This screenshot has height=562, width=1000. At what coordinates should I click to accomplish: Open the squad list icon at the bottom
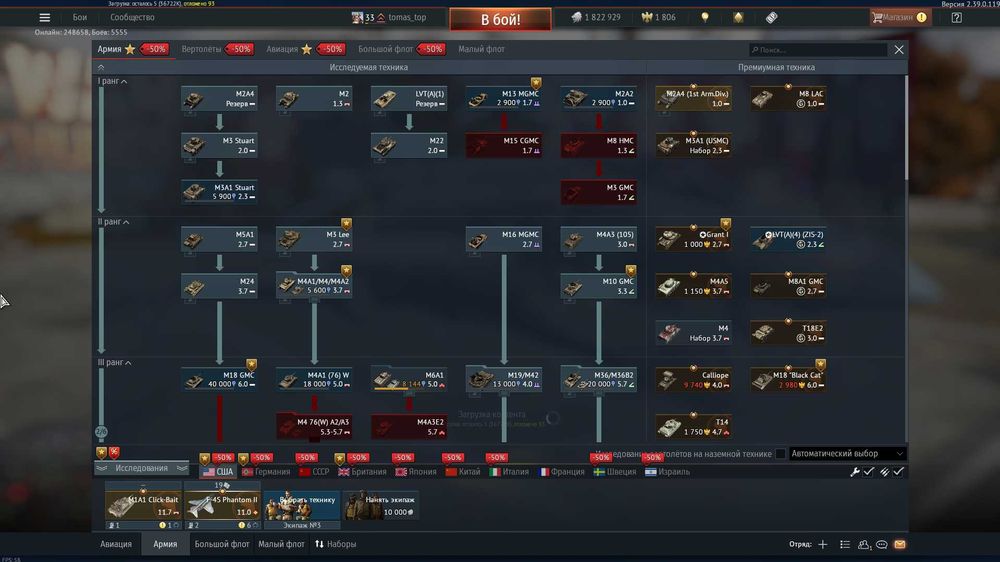845,544
